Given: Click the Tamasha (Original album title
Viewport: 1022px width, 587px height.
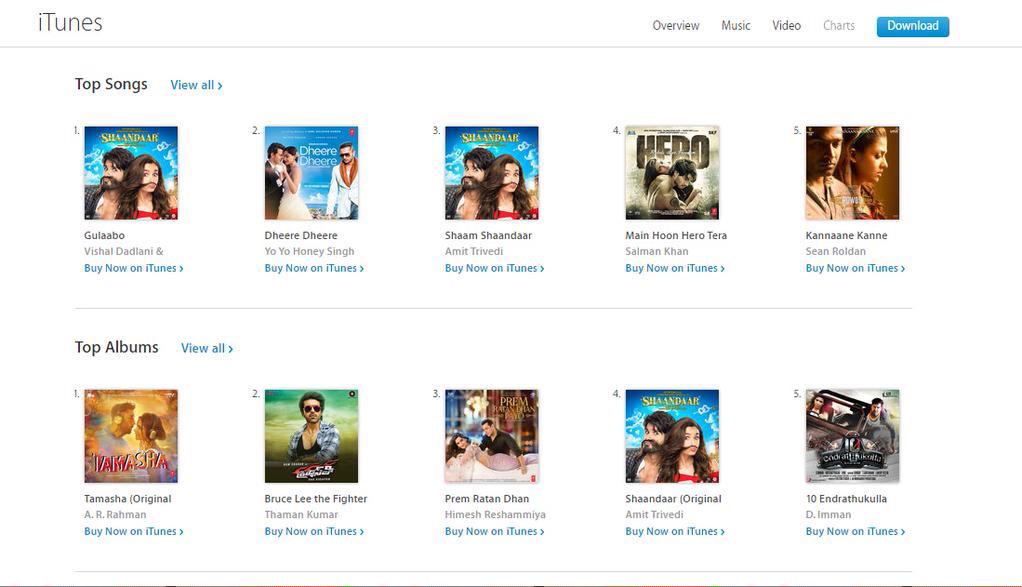Looking at the screenshot, I should [x=128, y=498].
